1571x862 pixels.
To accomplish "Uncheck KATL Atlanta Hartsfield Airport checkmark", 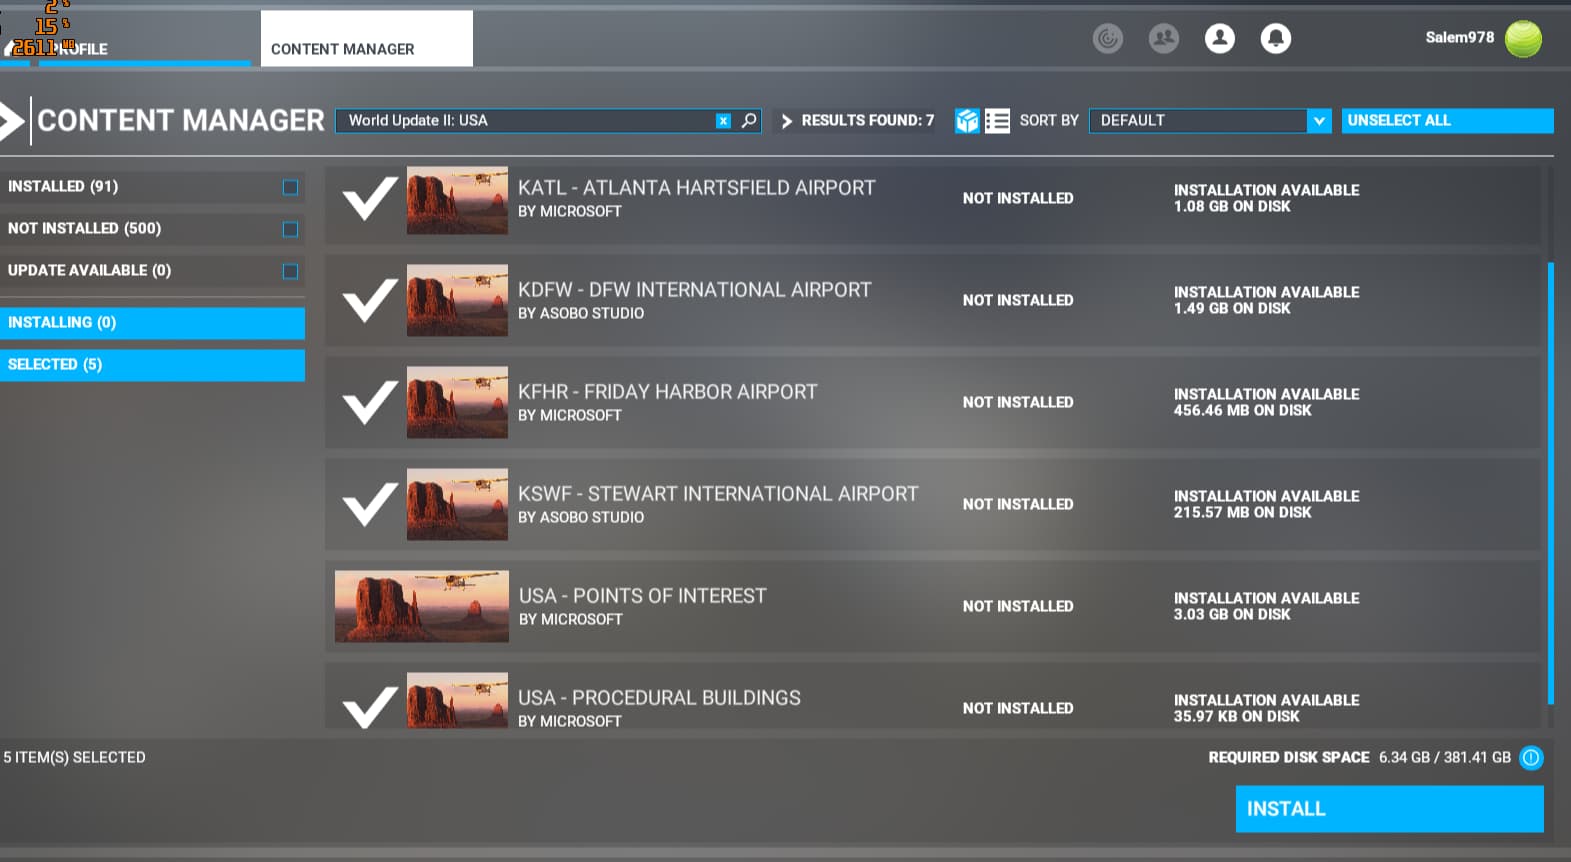I will click(369, 199).
